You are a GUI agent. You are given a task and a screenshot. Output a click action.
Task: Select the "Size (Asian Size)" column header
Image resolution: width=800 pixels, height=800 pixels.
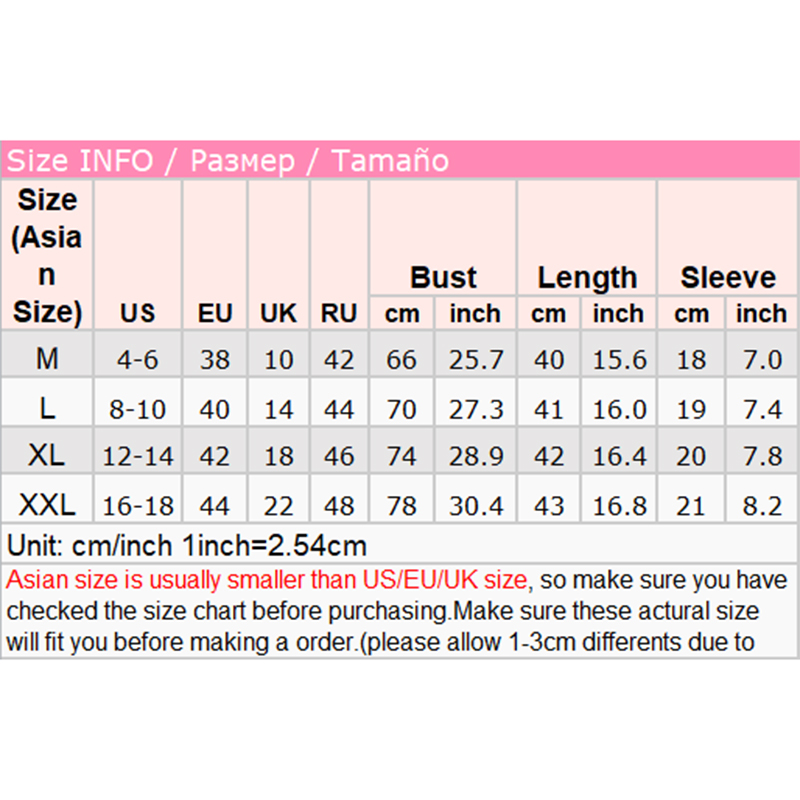tap(47, 255)
